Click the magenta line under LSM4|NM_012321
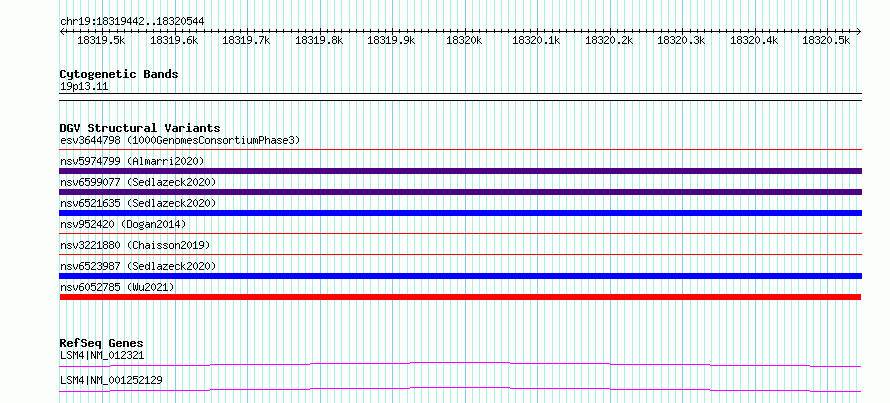 [460, 364]
